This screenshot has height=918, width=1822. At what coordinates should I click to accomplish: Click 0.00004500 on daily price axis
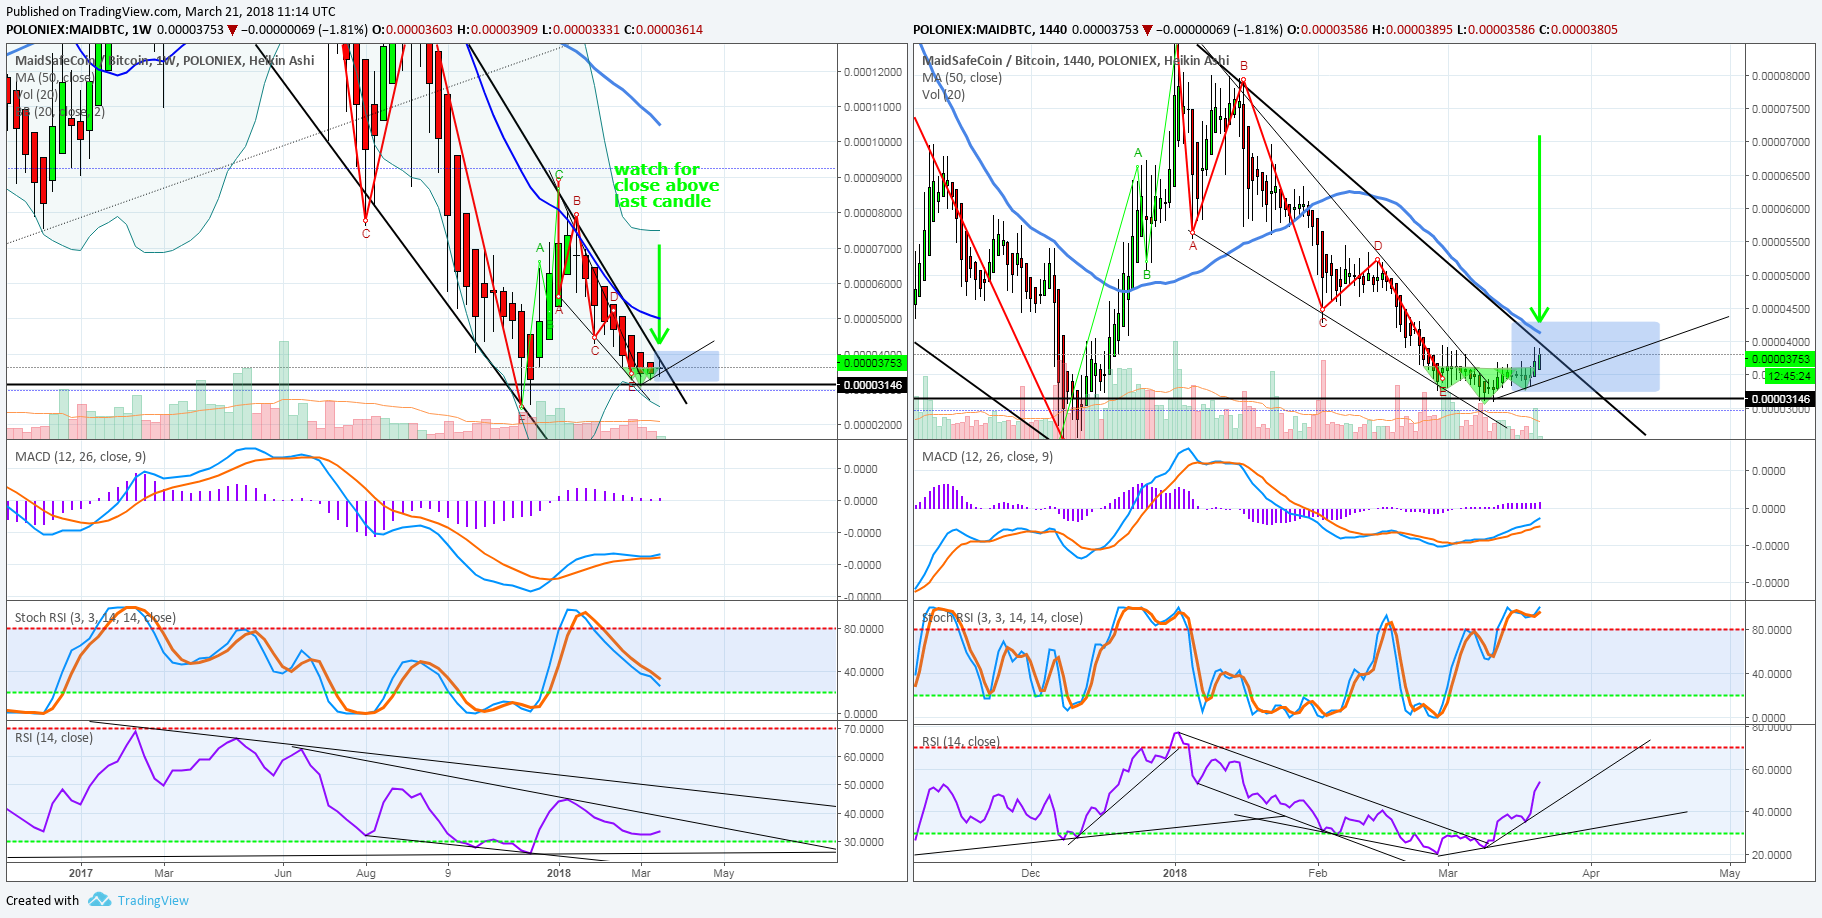(1781, 309)
